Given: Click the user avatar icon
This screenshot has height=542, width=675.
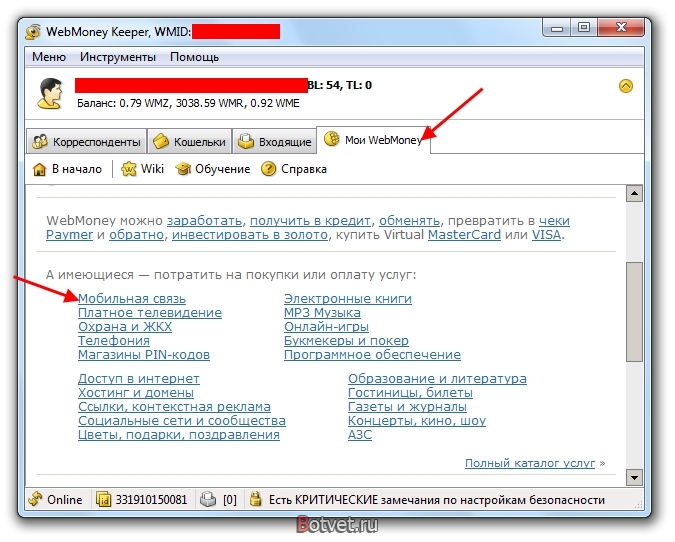Looking at the screenshot, I should pos(50,93).
